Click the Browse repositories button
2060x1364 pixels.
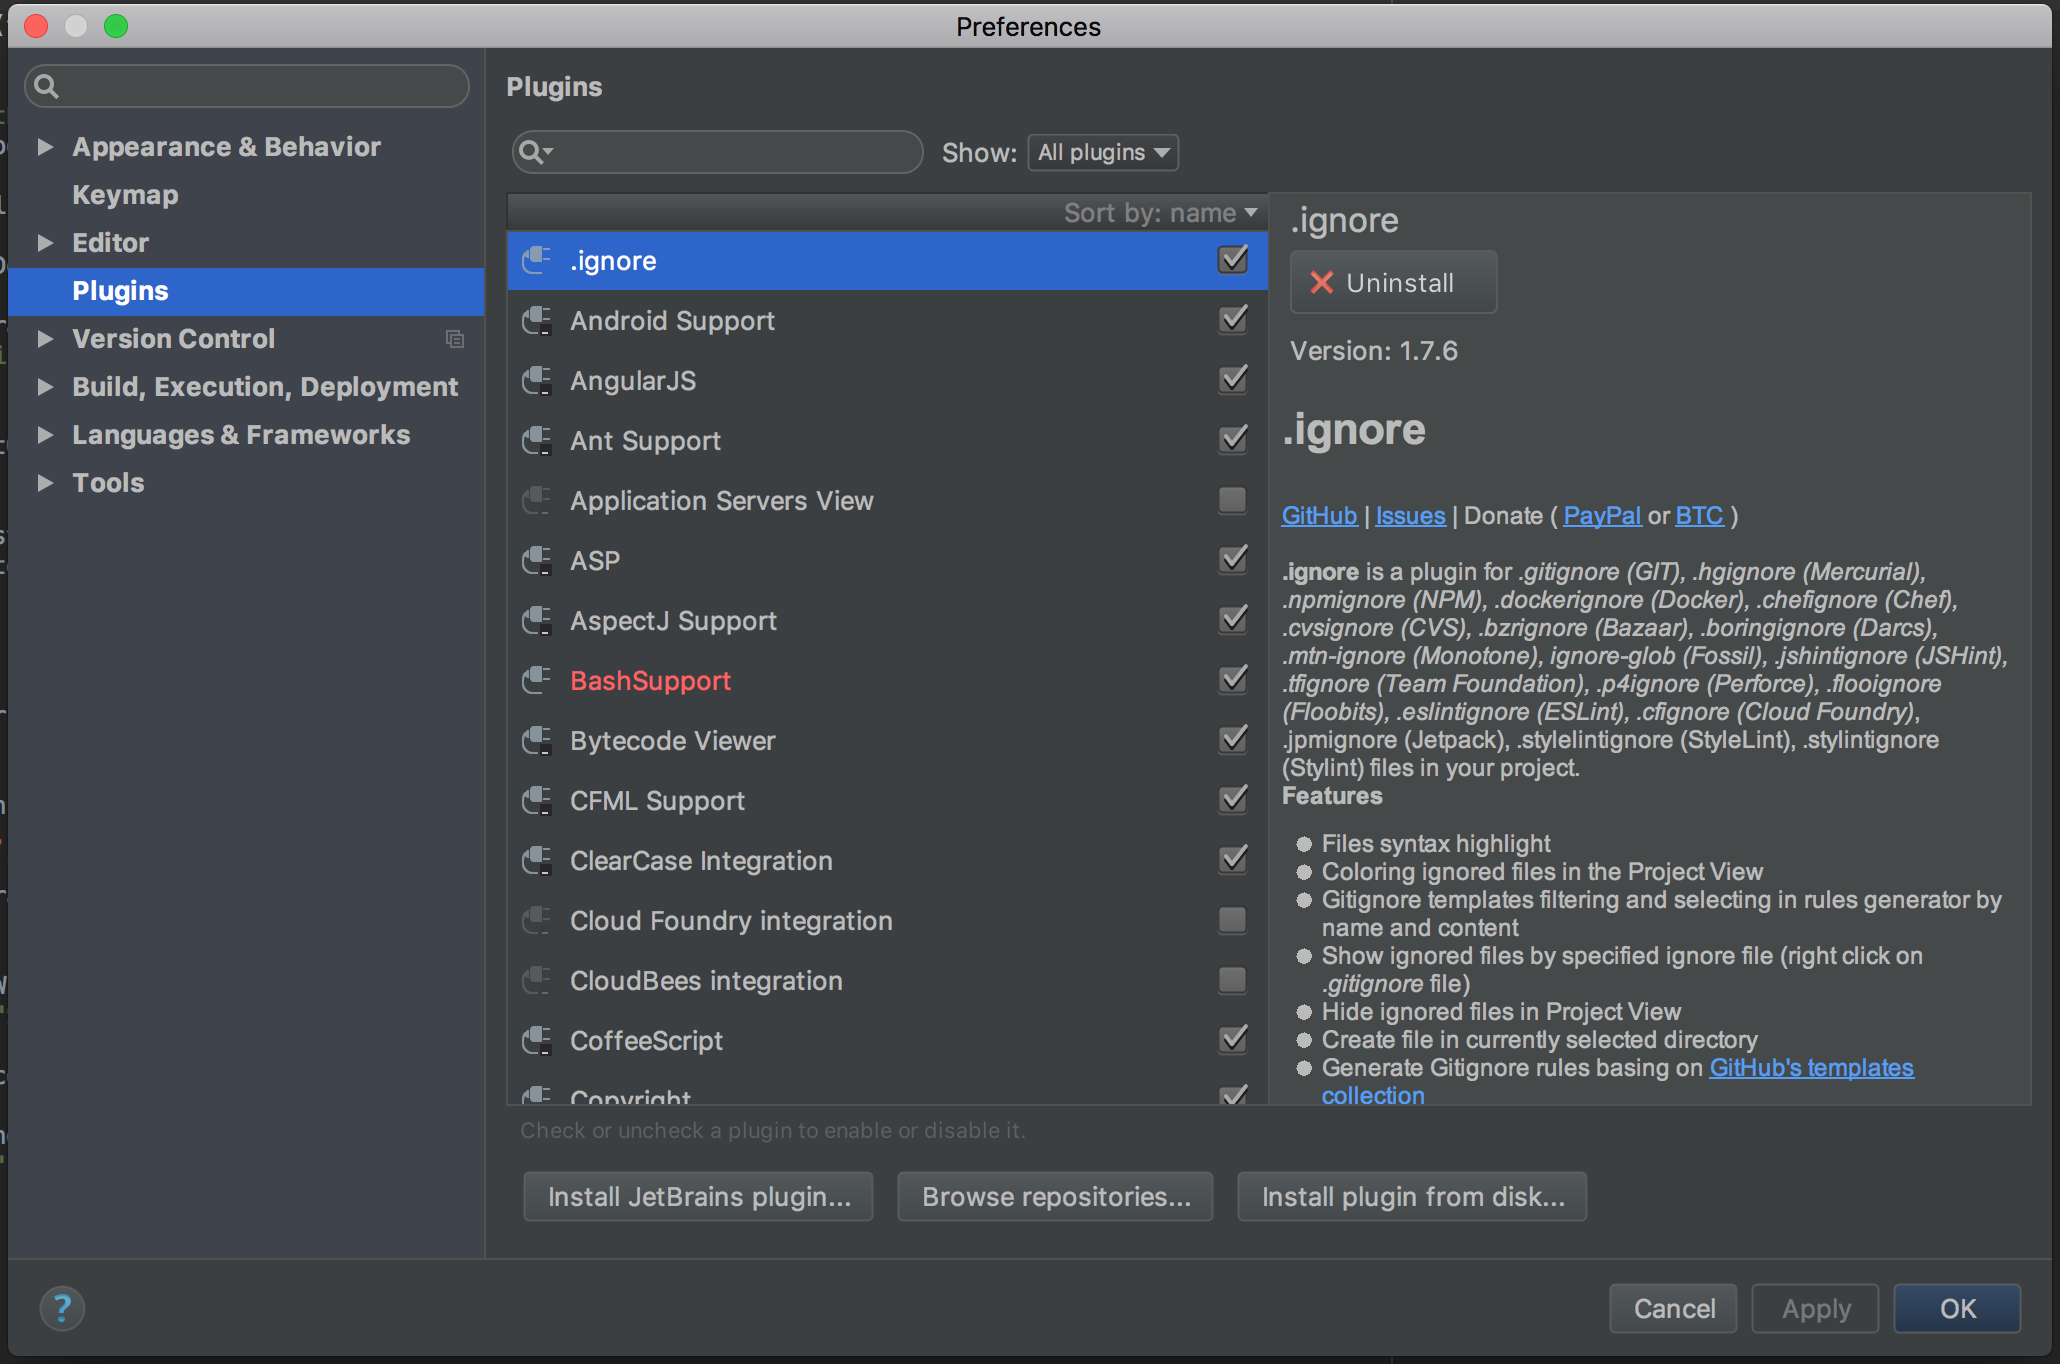pyautogui.click(x=1054, y=1196)
